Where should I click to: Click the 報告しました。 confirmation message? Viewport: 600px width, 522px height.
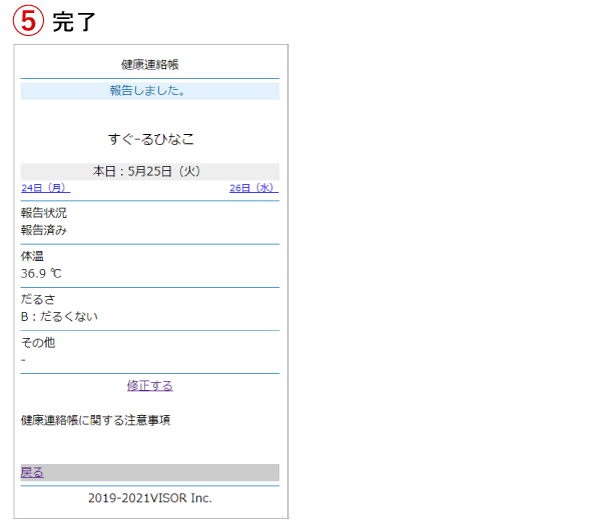[x=150, y=91]
